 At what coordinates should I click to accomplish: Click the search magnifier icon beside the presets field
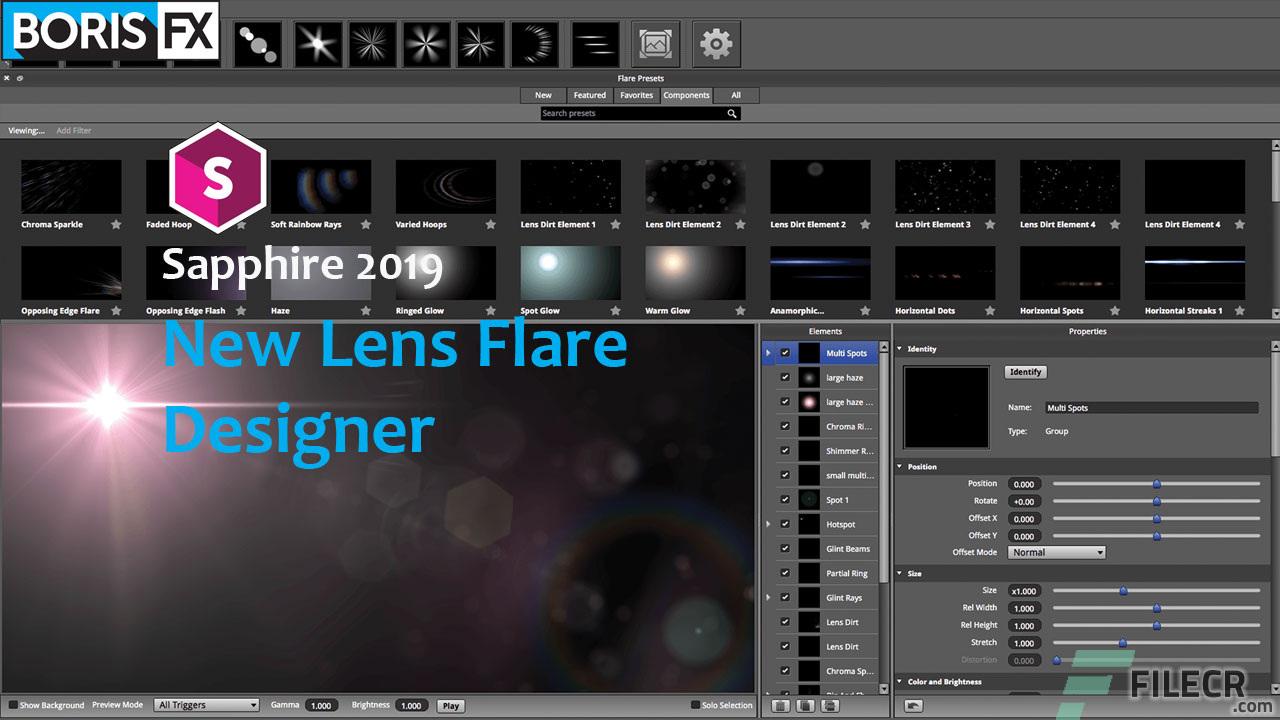point(731,113)
